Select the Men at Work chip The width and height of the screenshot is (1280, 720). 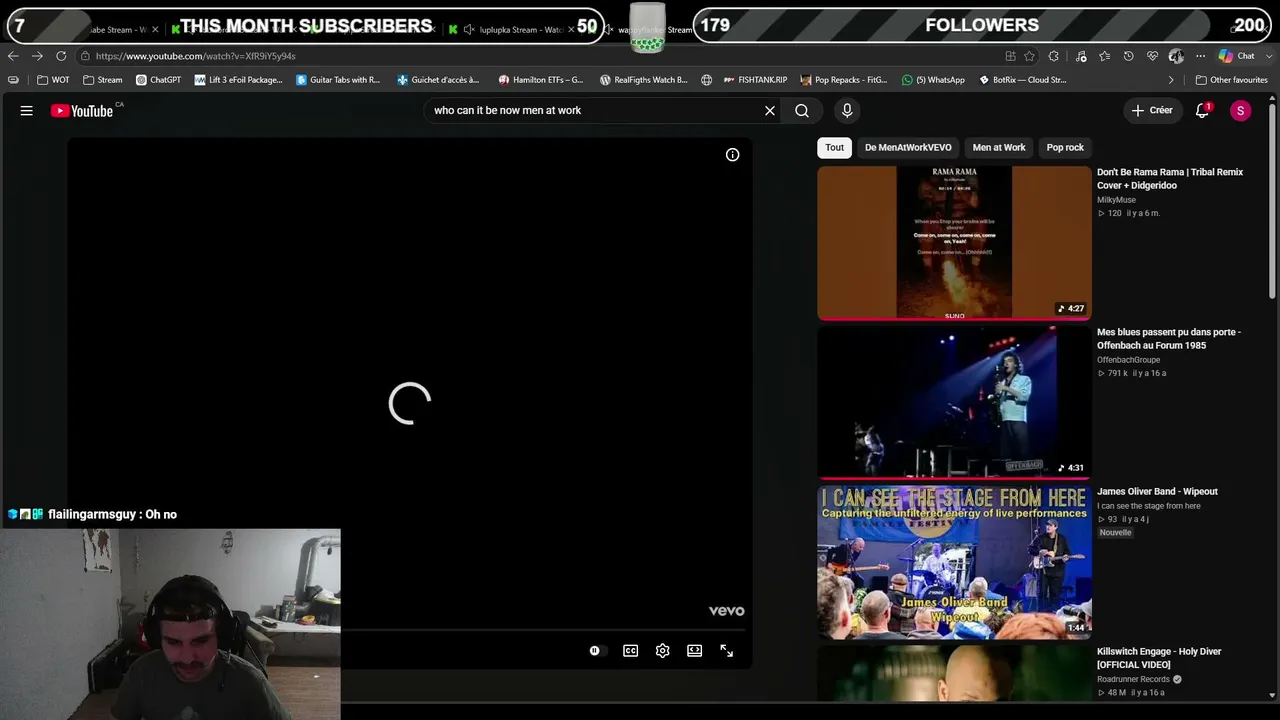point(999,148)
